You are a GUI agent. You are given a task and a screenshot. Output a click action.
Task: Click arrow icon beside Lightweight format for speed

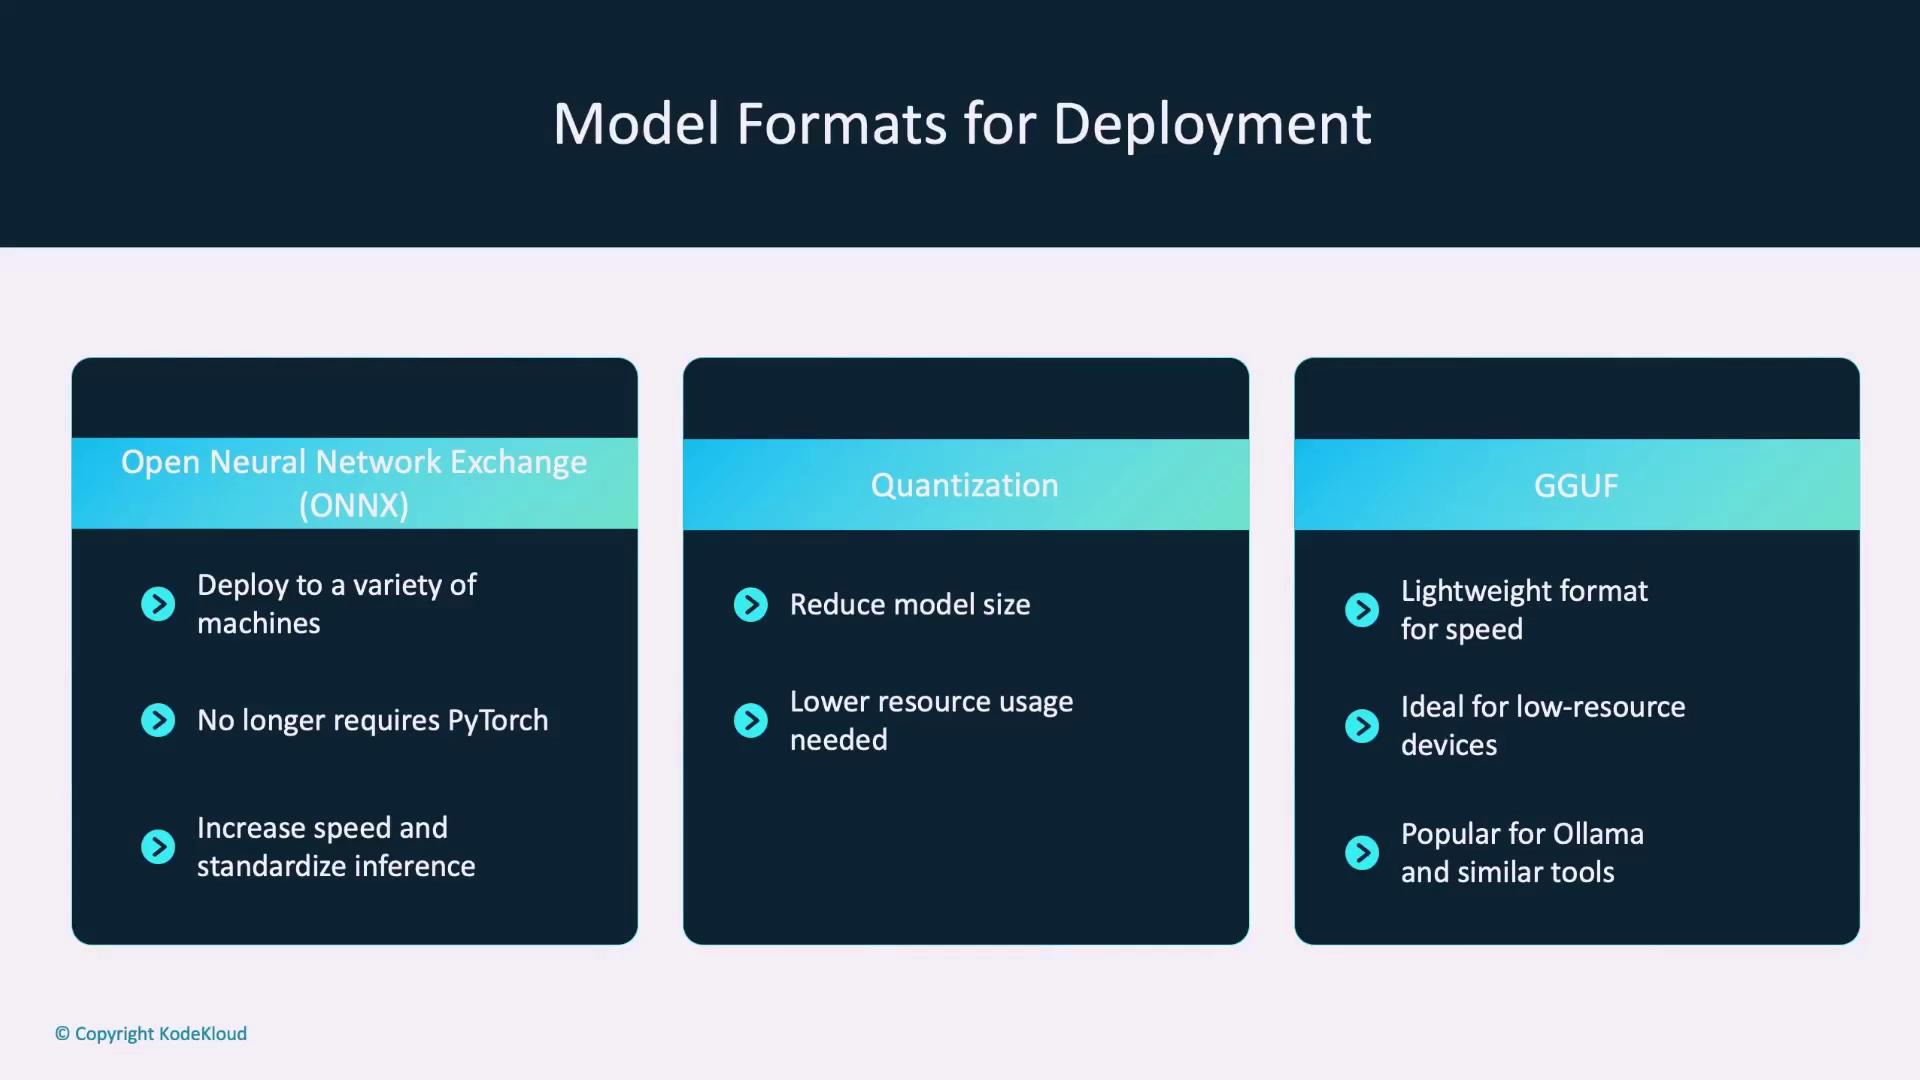(1362, 609)
